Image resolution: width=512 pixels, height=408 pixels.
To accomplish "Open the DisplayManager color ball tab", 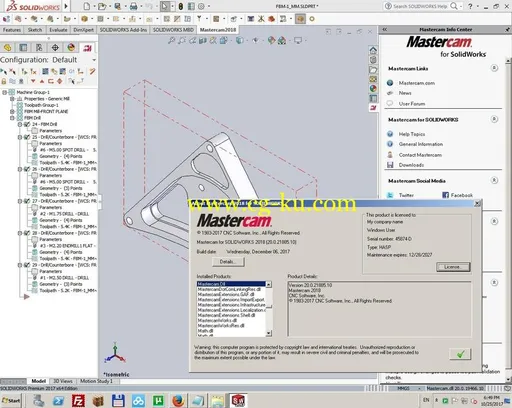I will click(x=71, y=47).
